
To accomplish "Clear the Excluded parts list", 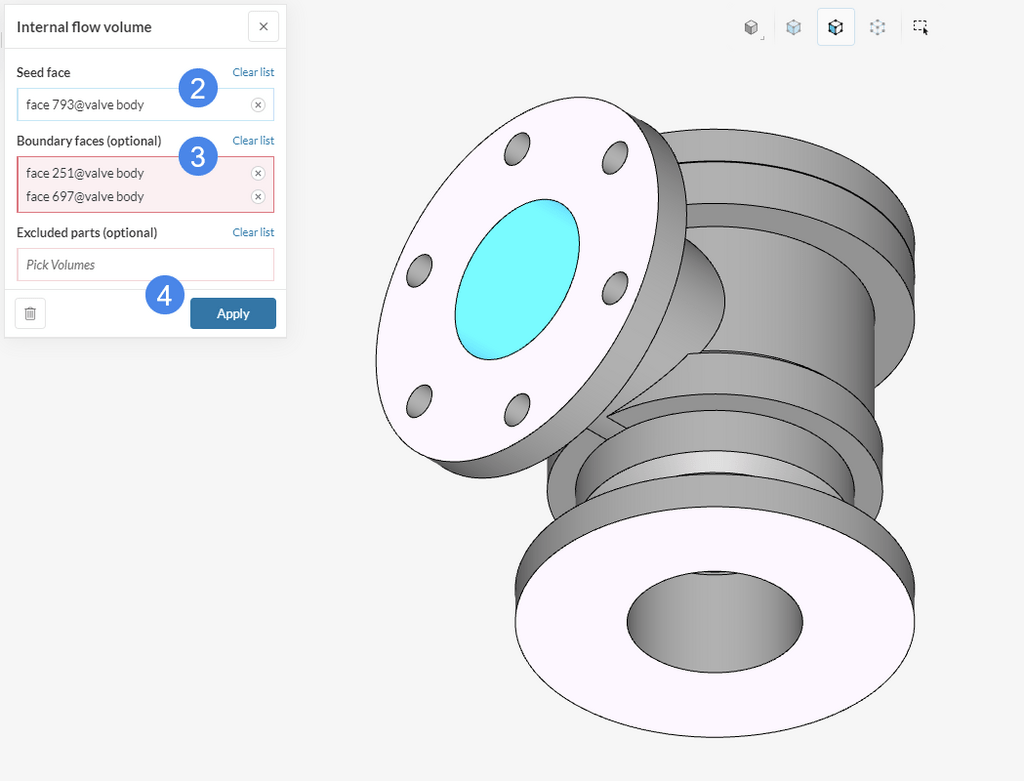I will (x=253, y=232).
